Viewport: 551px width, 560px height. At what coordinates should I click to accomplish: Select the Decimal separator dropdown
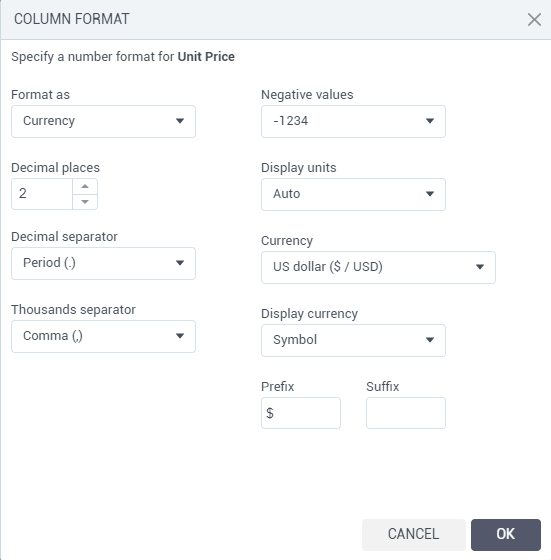[103, 263]
